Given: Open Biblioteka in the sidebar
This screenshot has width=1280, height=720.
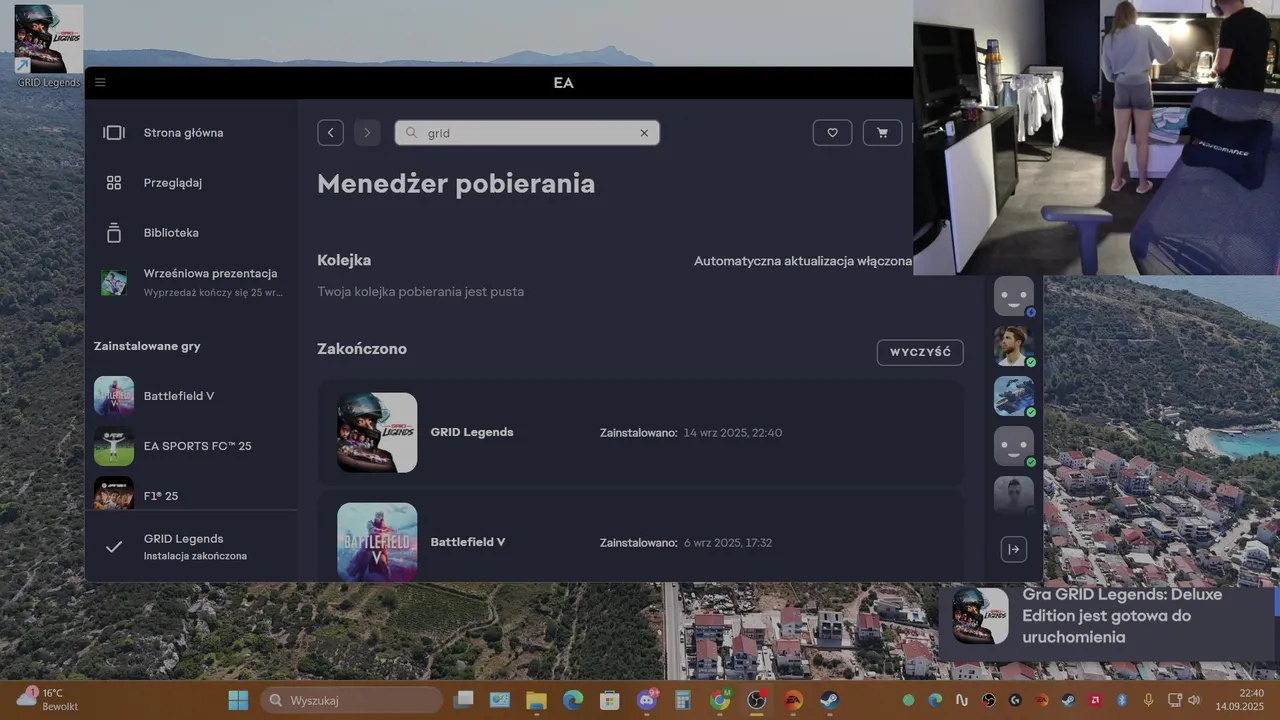Looking at the screenshot, I should click(171, 232).
